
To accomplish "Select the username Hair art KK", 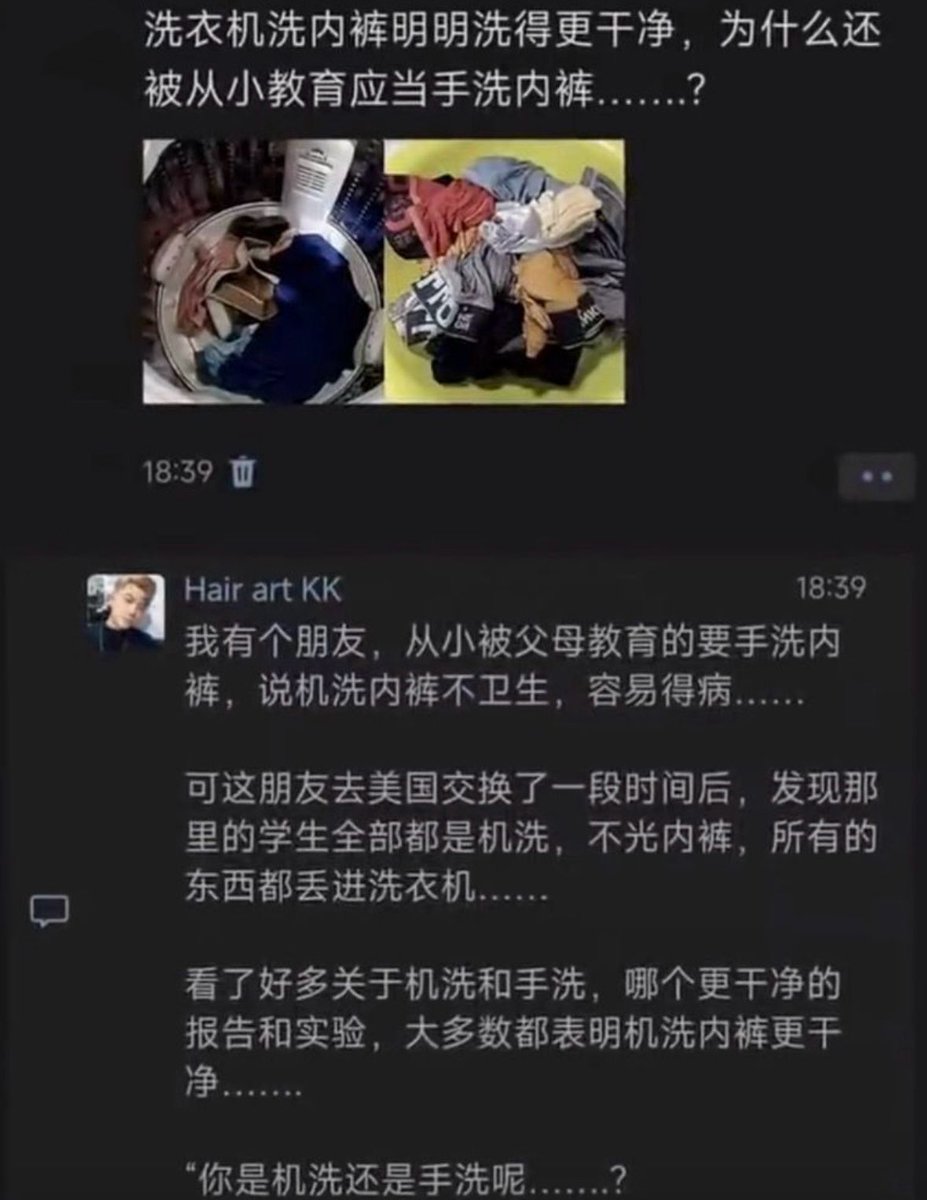I will pos(262,589).
